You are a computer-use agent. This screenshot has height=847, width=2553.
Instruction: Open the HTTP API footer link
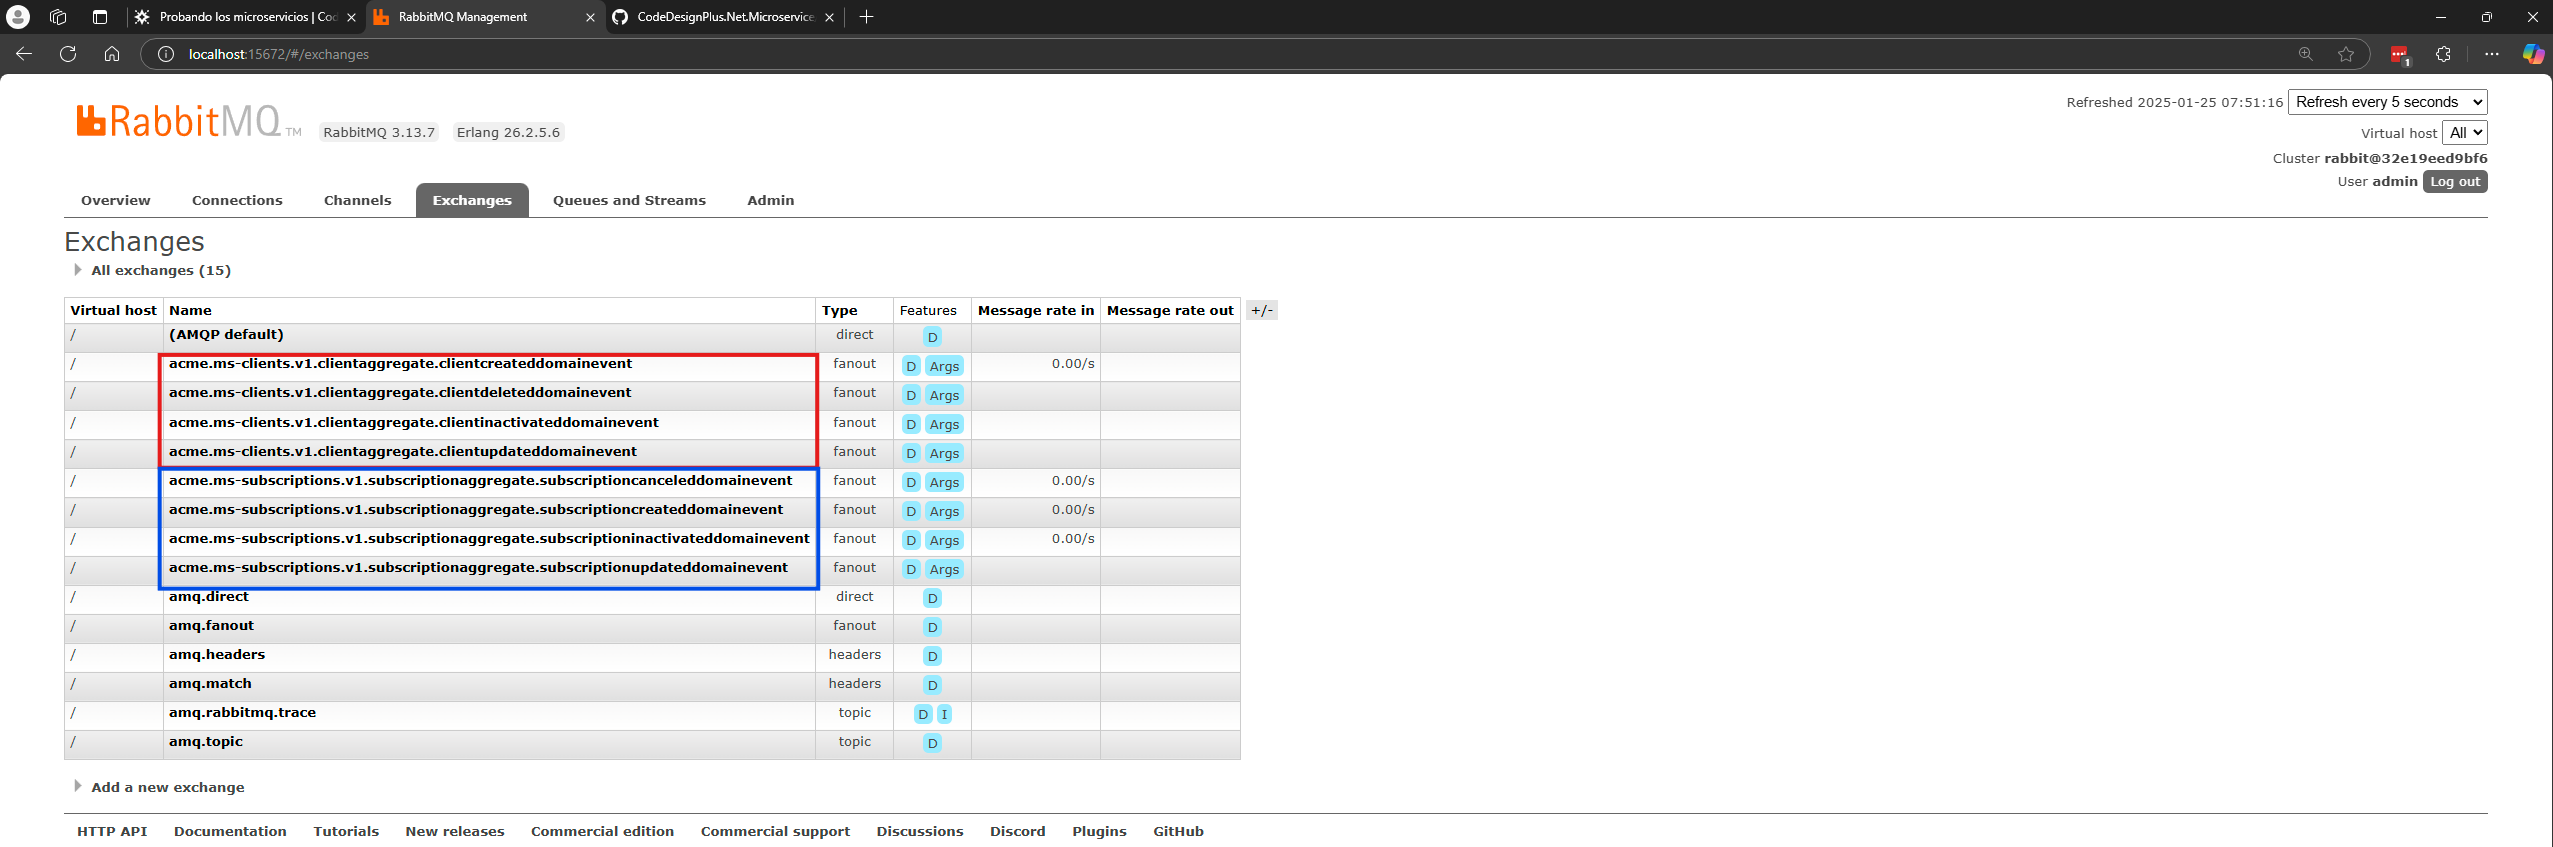(112, 831)
